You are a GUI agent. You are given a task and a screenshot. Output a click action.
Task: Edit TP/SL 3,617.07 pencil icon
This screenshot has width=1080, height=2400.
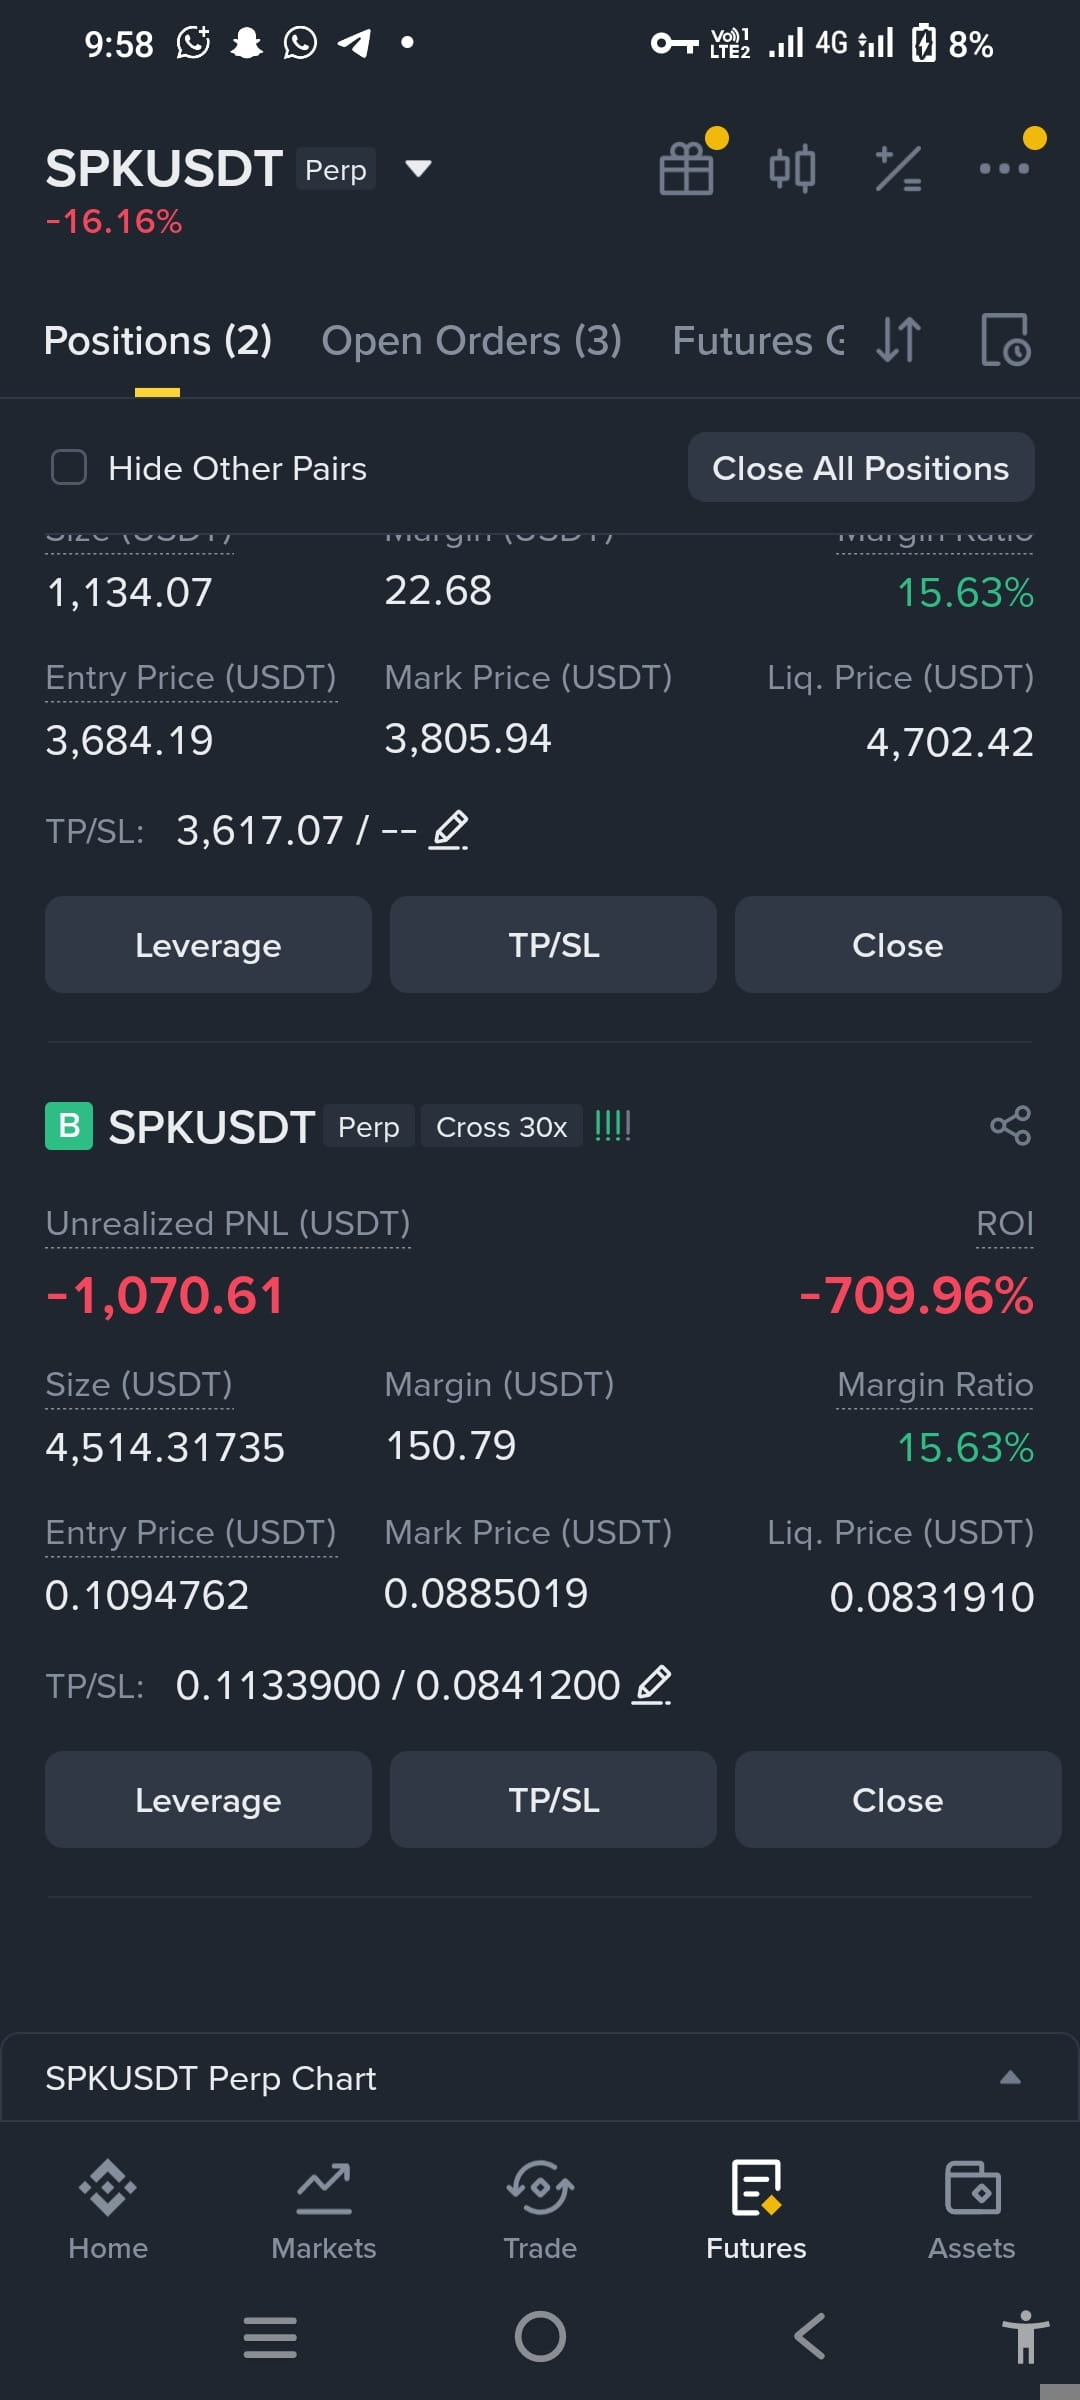point(449,830)
